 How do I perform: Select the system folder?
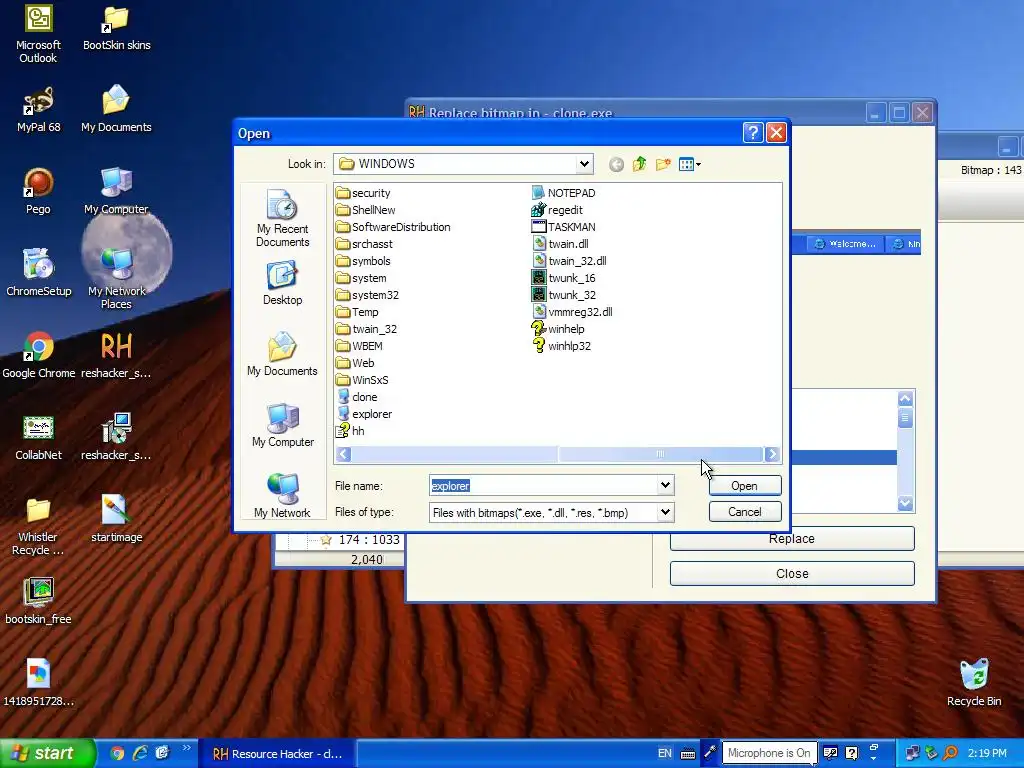361,278
